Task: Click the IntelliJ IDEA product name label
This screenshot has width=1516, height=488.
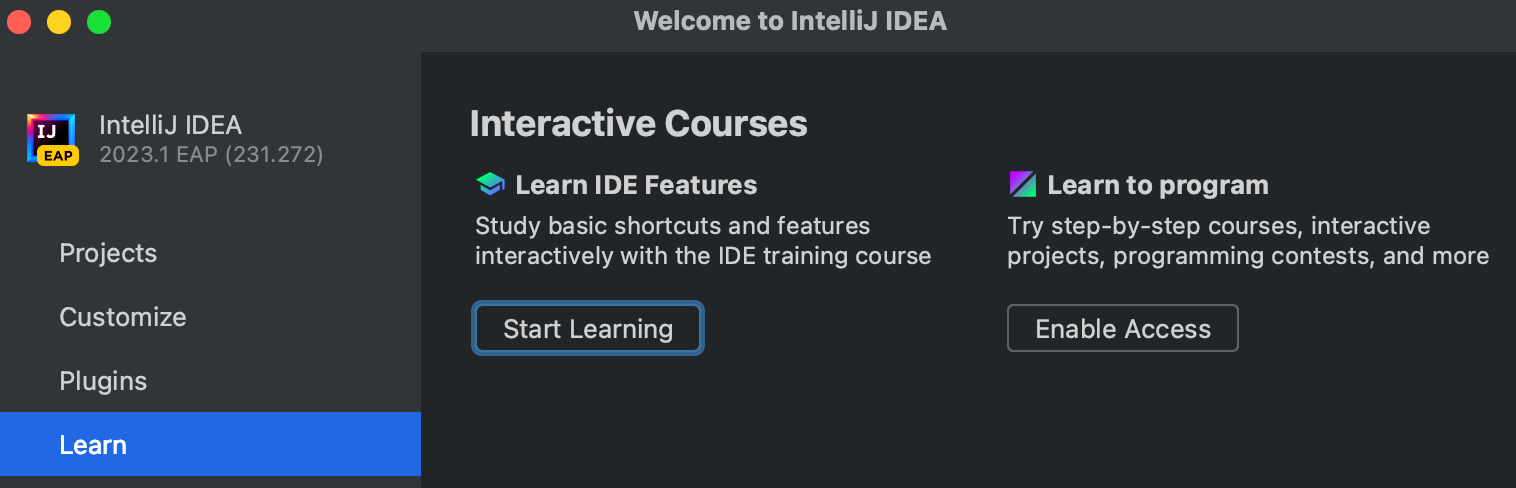Action: click(x=170, y=125)
